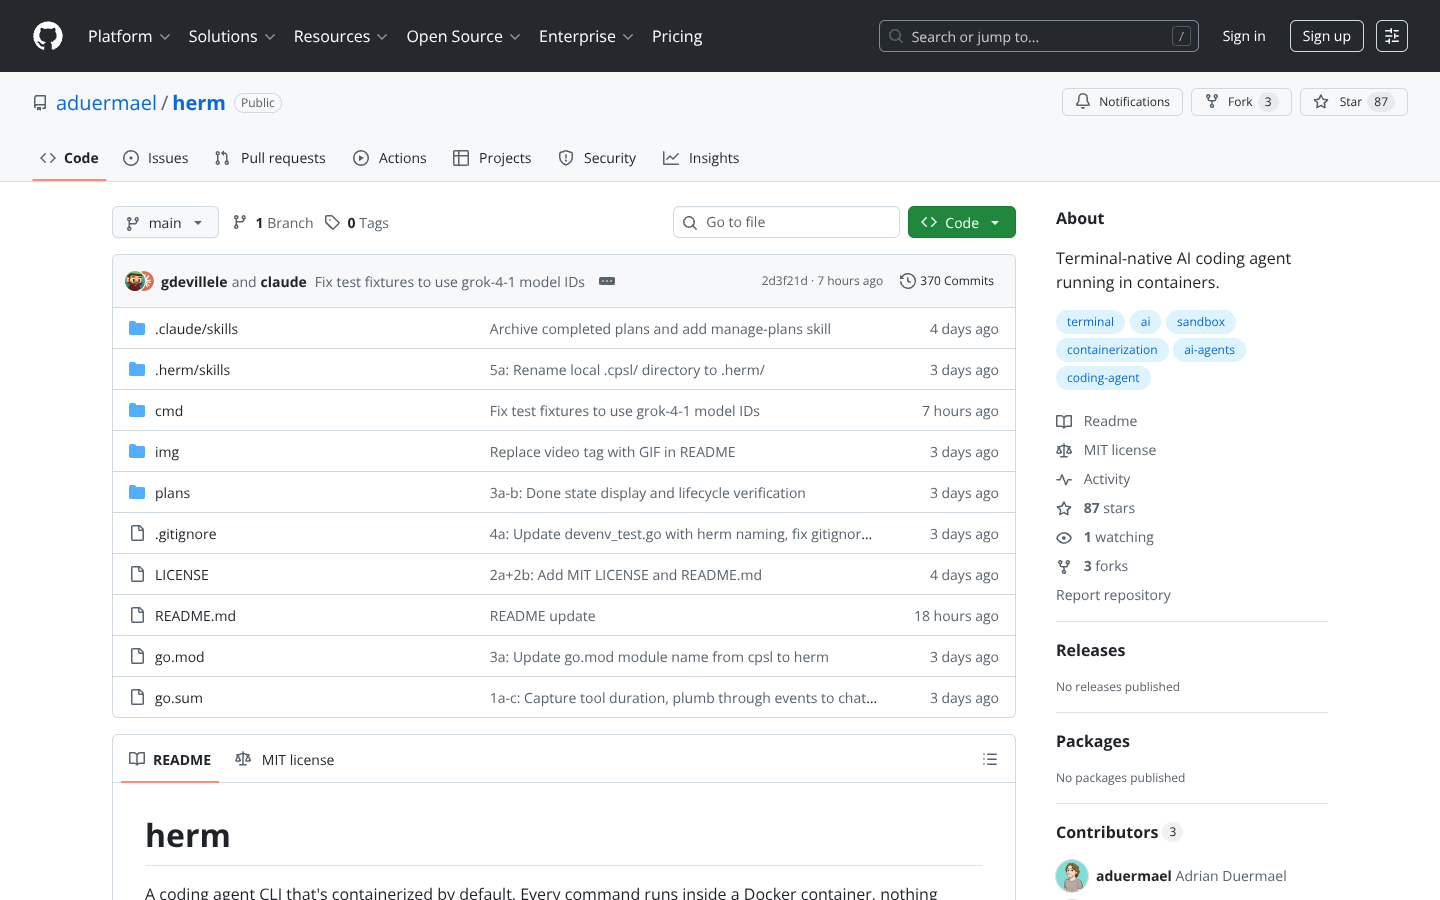Star the herm repository
Viewport: 1440px width, 900px height.
coord(1353,102)
